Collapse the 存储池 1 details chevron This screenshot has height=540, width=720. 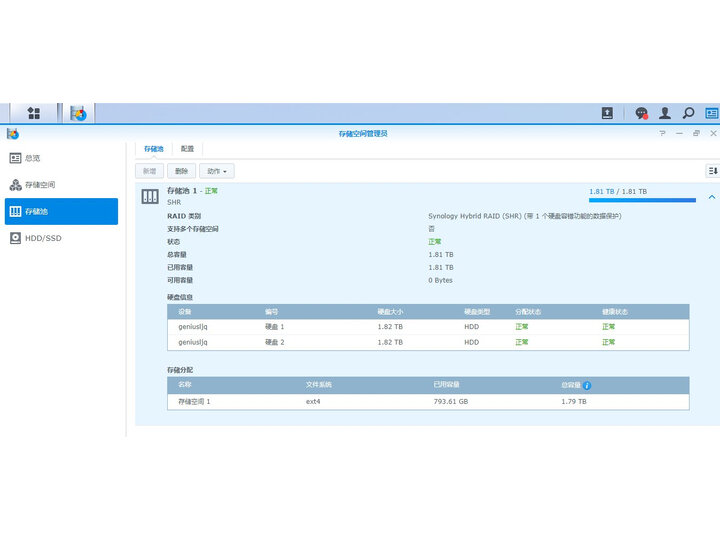click(x=711, y=197)
